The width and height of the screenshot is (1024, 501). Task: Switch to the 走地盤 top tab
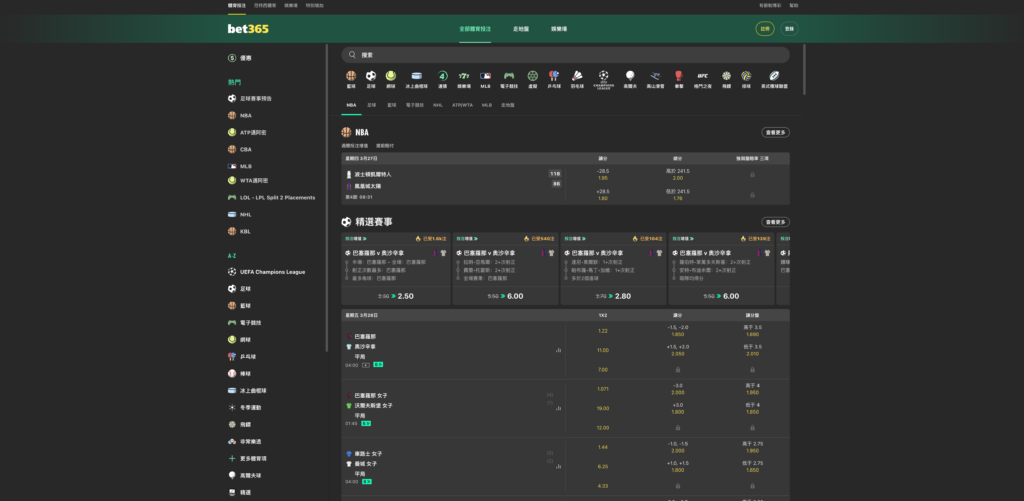pos(521,29)
